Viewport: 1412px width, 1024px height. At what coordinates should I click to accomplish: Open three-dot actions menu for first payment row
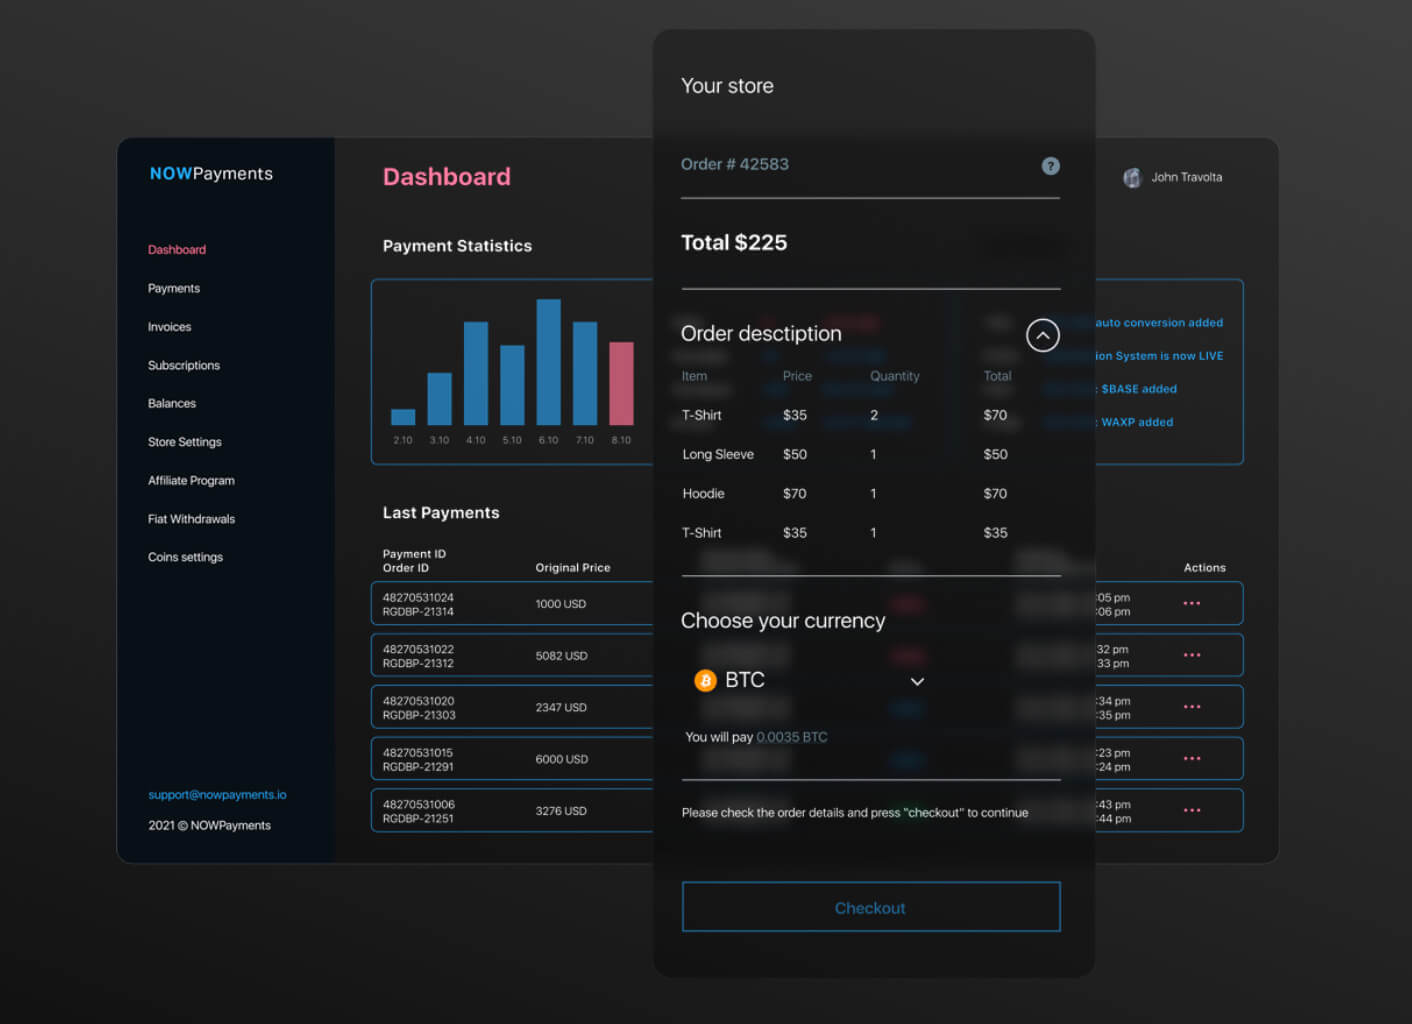coord(1191,603)
